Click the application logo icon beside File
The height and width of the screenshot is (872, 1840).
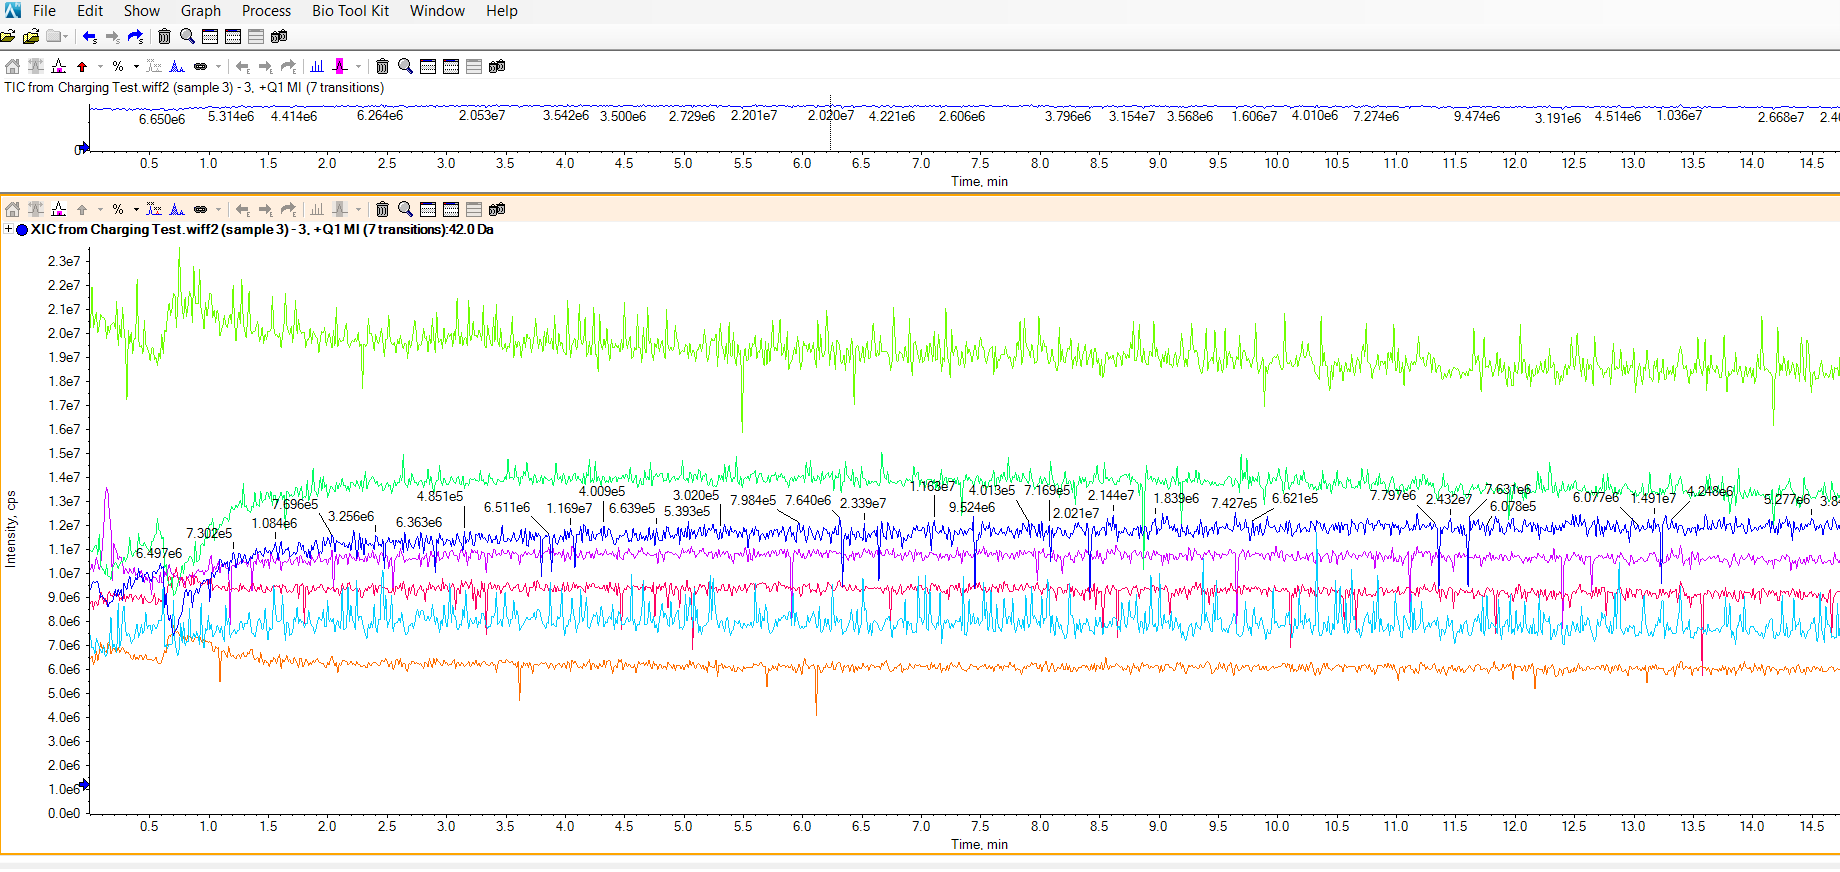click(x=12, y=10)
